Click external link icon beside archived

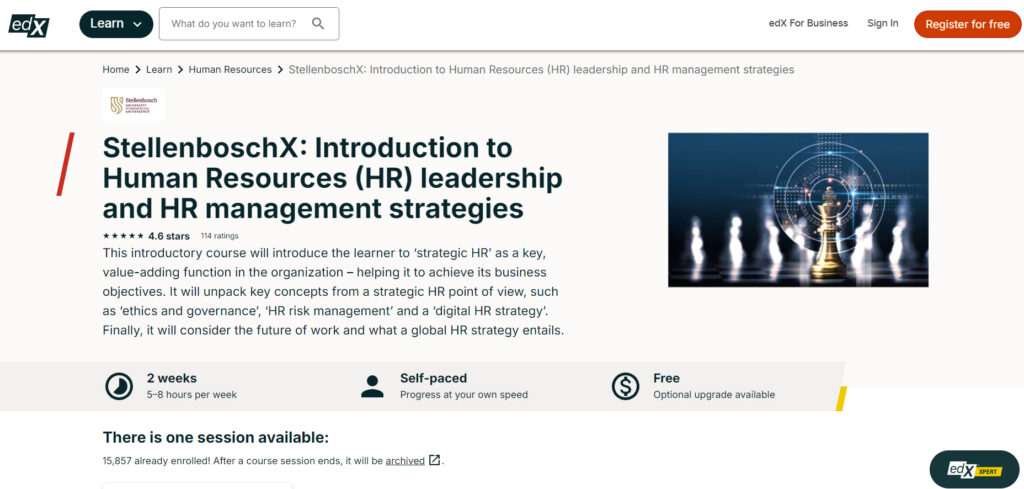434,460
